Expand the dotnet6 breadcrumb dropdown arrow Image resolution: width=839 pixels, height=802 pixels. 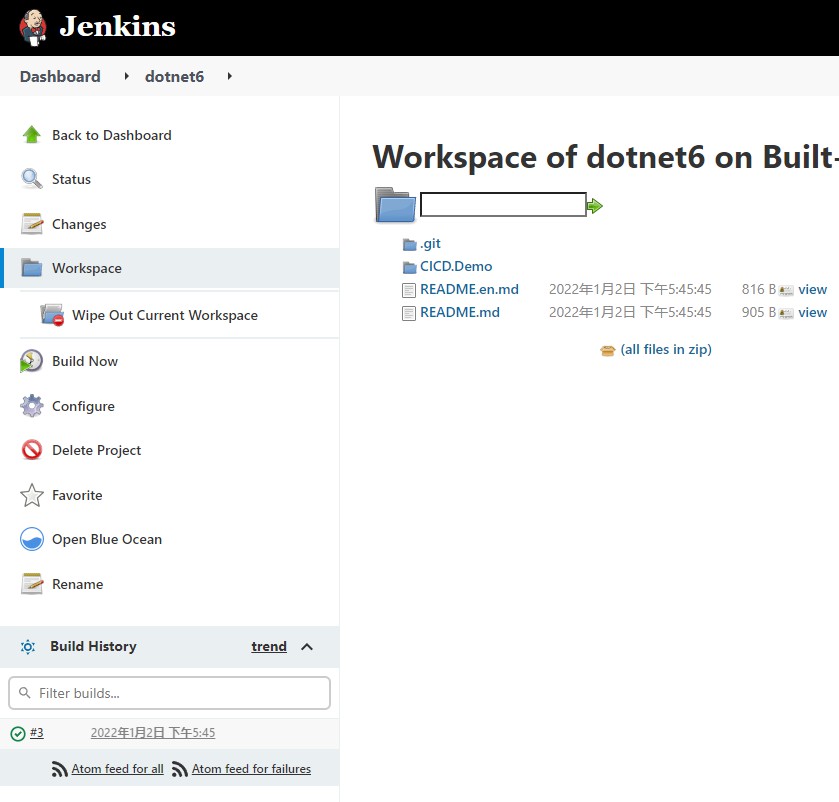229,76
